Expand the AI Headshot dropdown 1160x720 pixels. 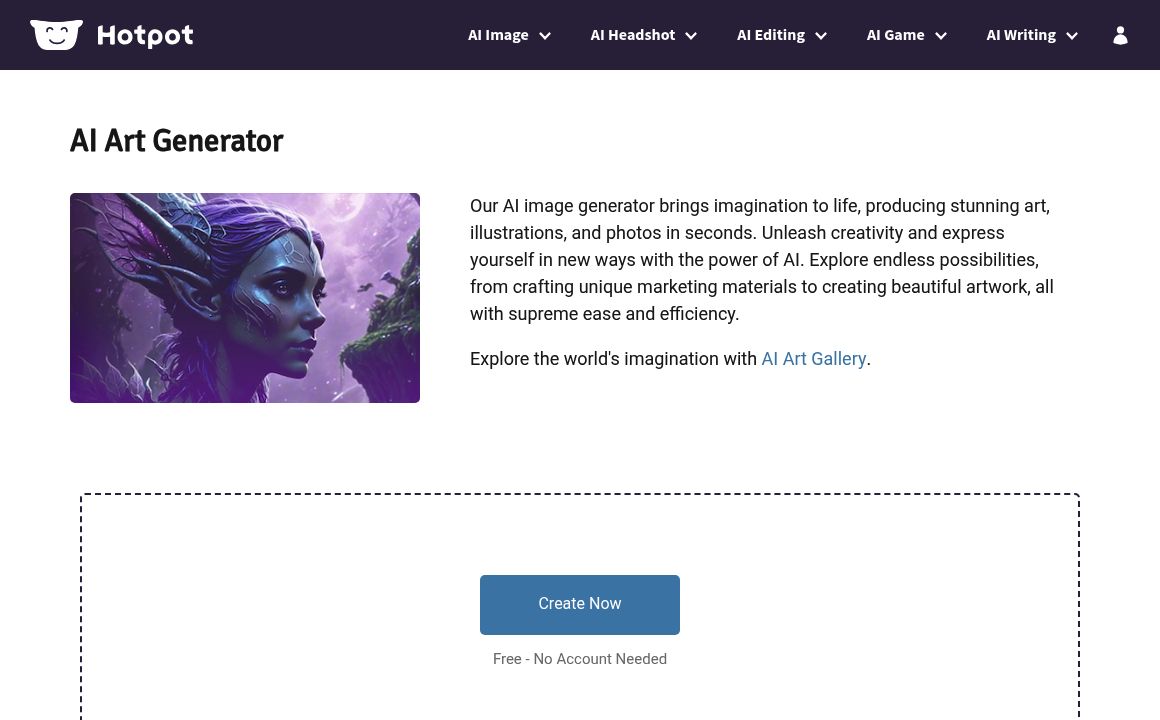pyautogui.click(x=643, y=35)
